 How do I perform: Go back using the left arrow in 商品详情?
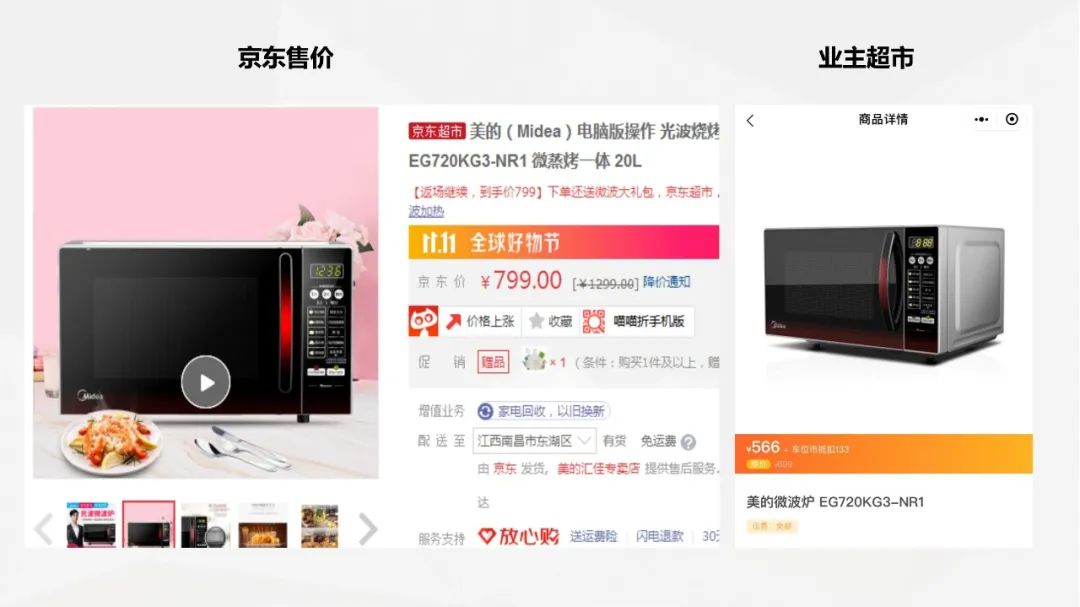[750, 121]
